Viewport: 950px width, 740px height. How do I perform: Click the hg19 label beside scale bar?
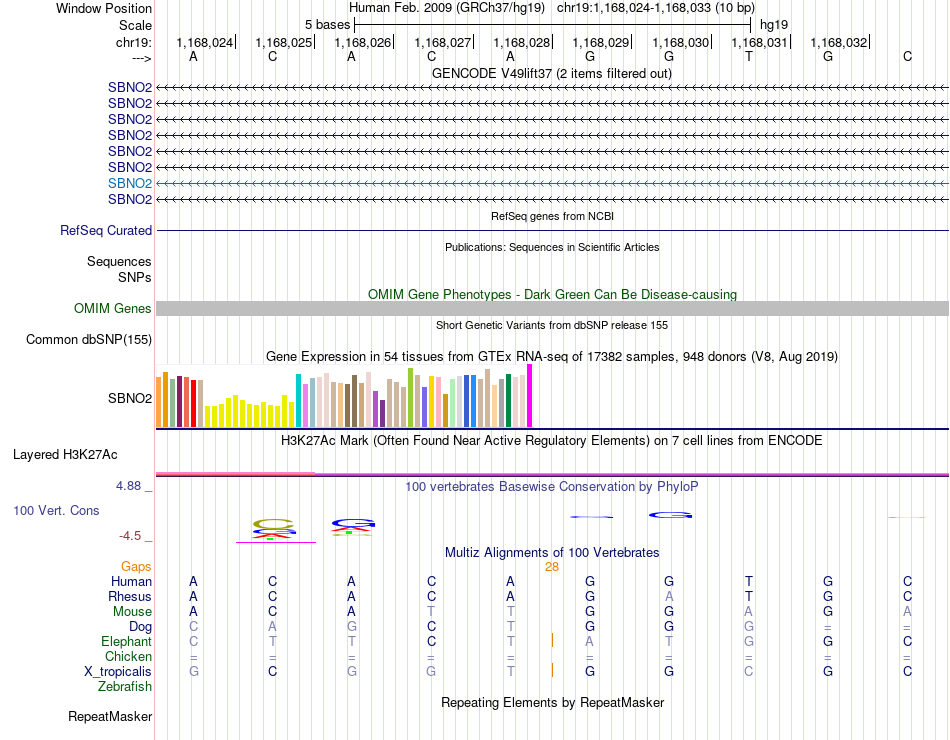pyautogui.click(x=774, y=25)
